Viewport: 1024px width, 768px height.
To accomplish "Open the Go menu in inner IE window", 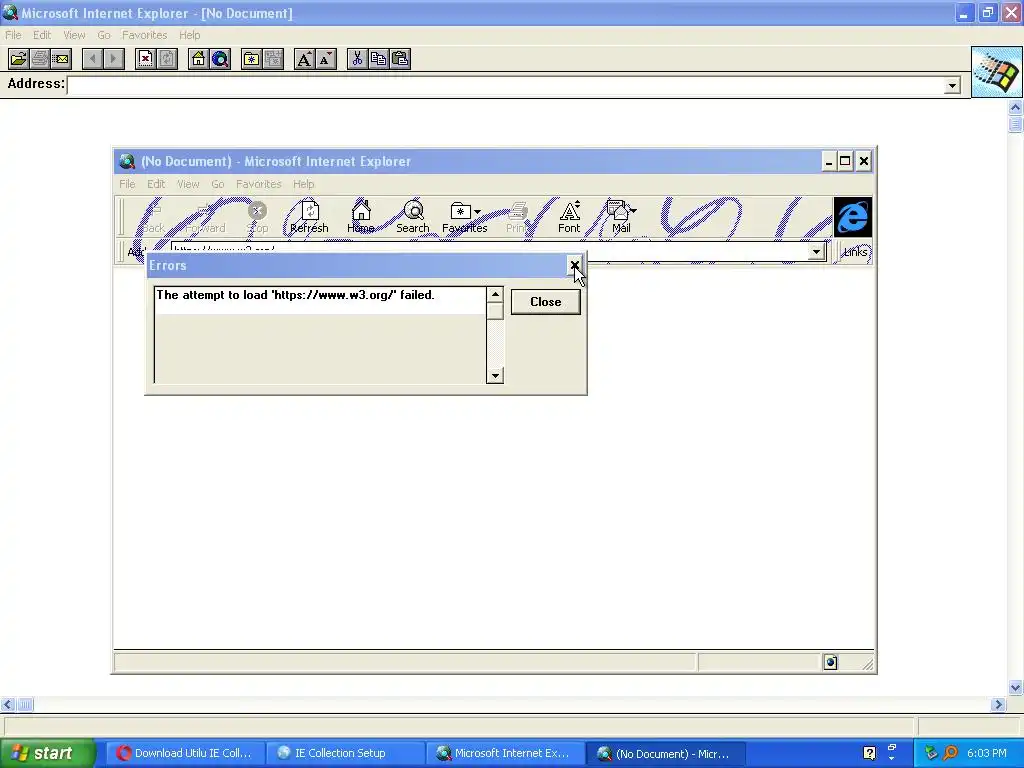I will tap(217, 184).
